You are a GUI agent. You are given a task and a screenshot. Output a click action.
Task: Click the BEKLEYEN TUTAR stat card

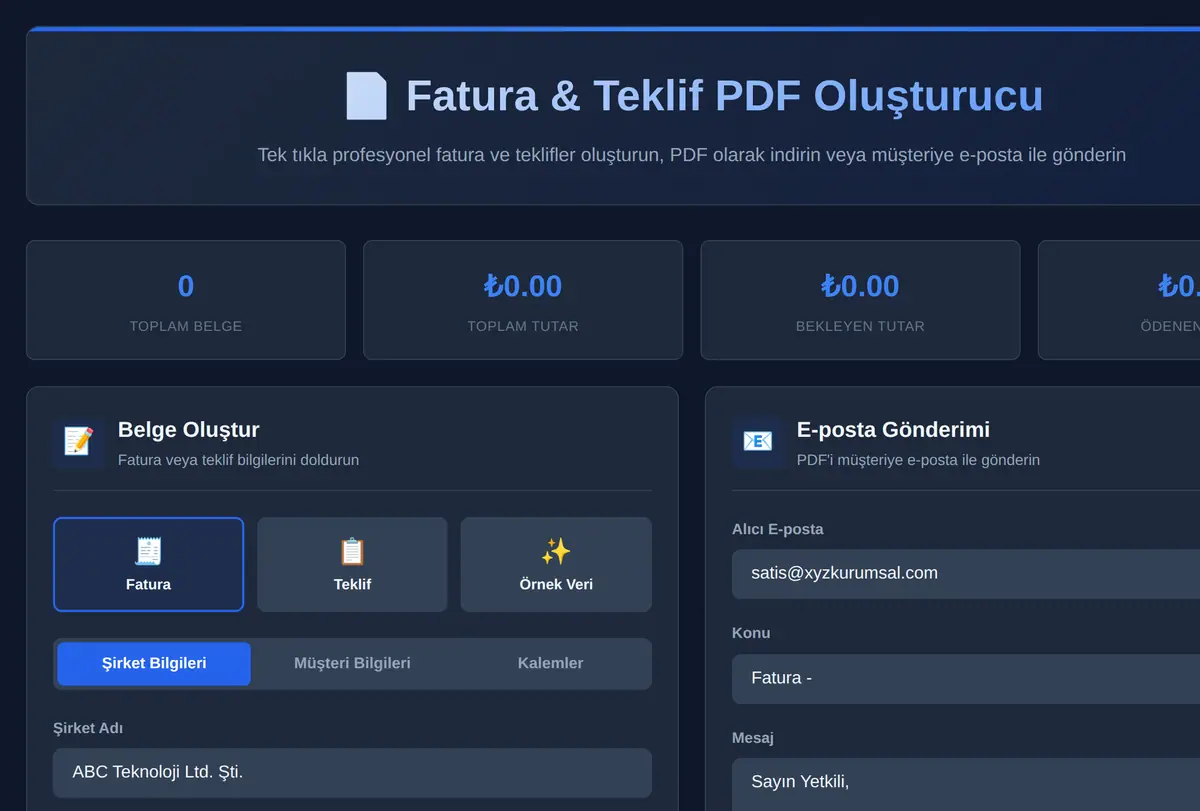point(860,300)
